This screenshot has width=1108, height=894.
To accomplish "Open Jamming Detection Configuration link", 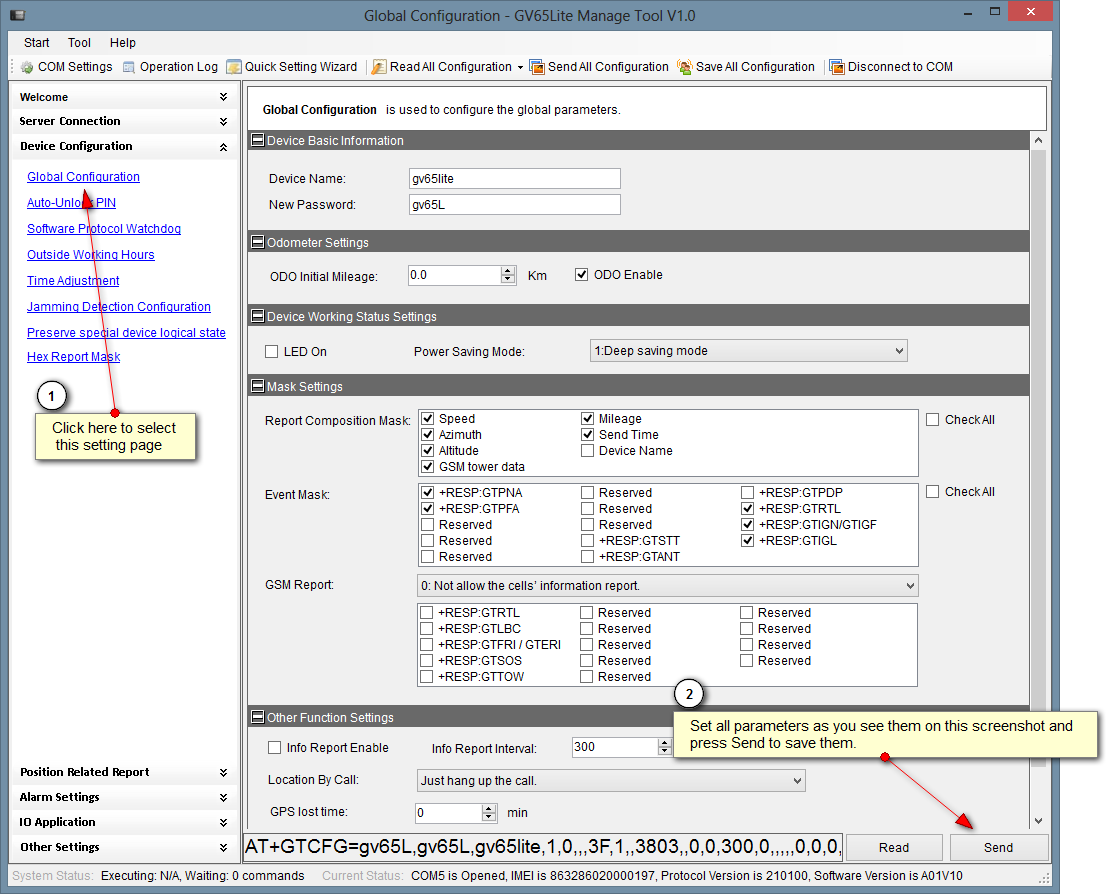I will pyautogui.click(x=119, y=307).
